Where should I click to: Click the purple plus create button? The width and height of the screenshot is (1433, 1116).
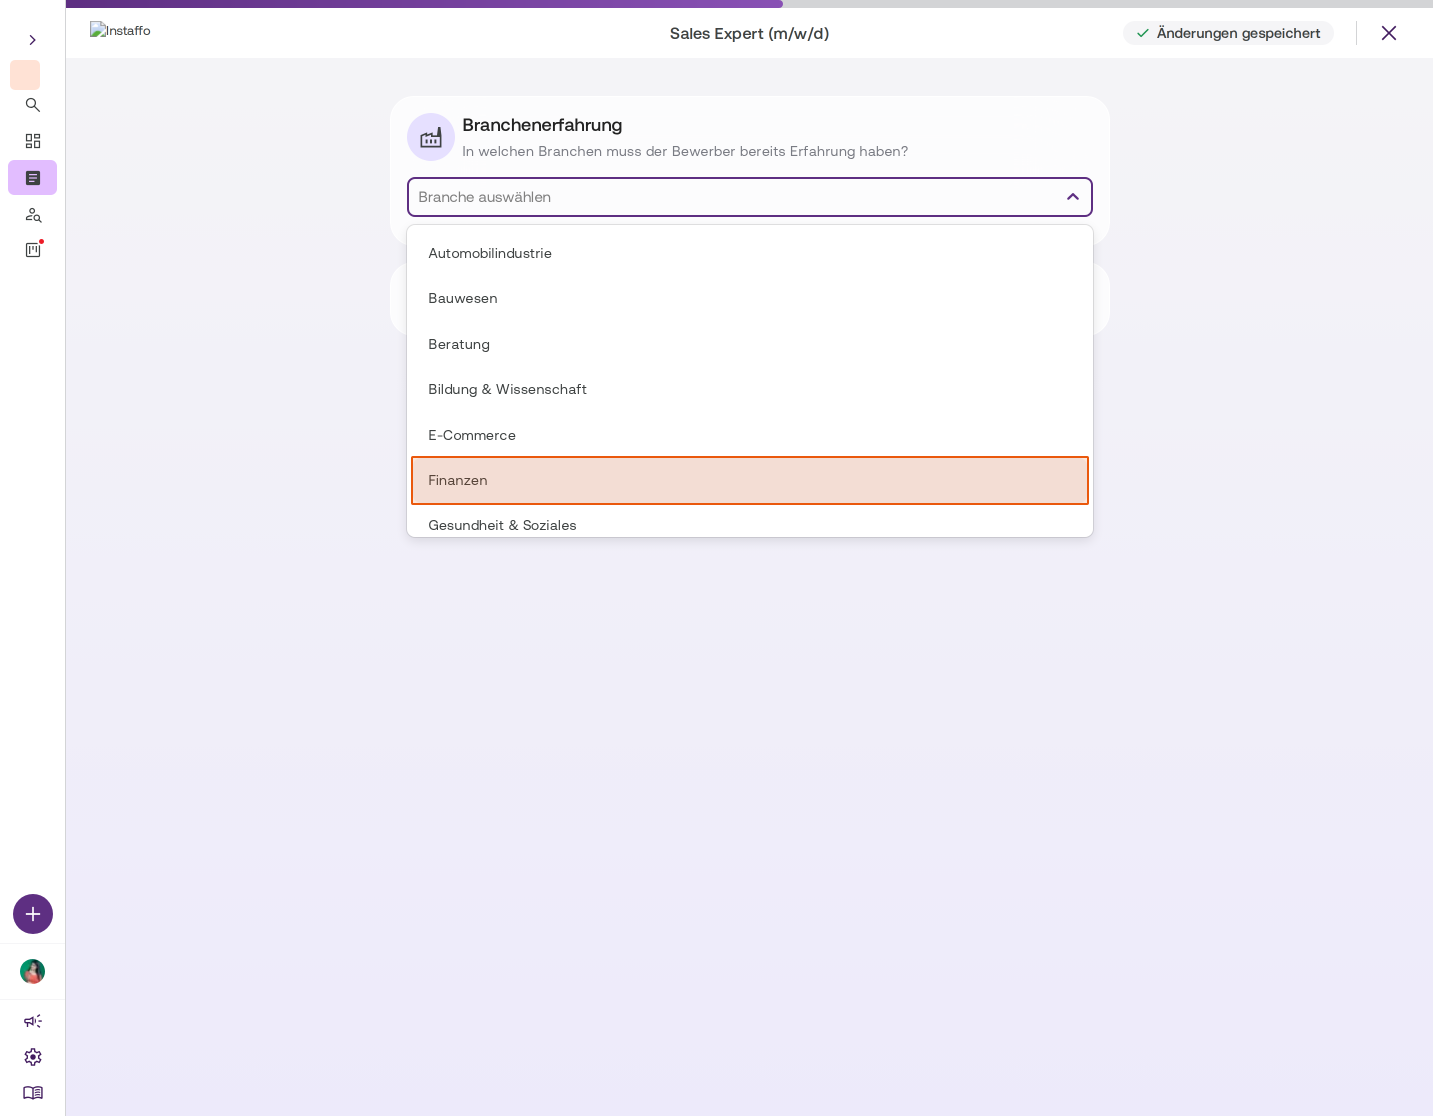point(33,914)
